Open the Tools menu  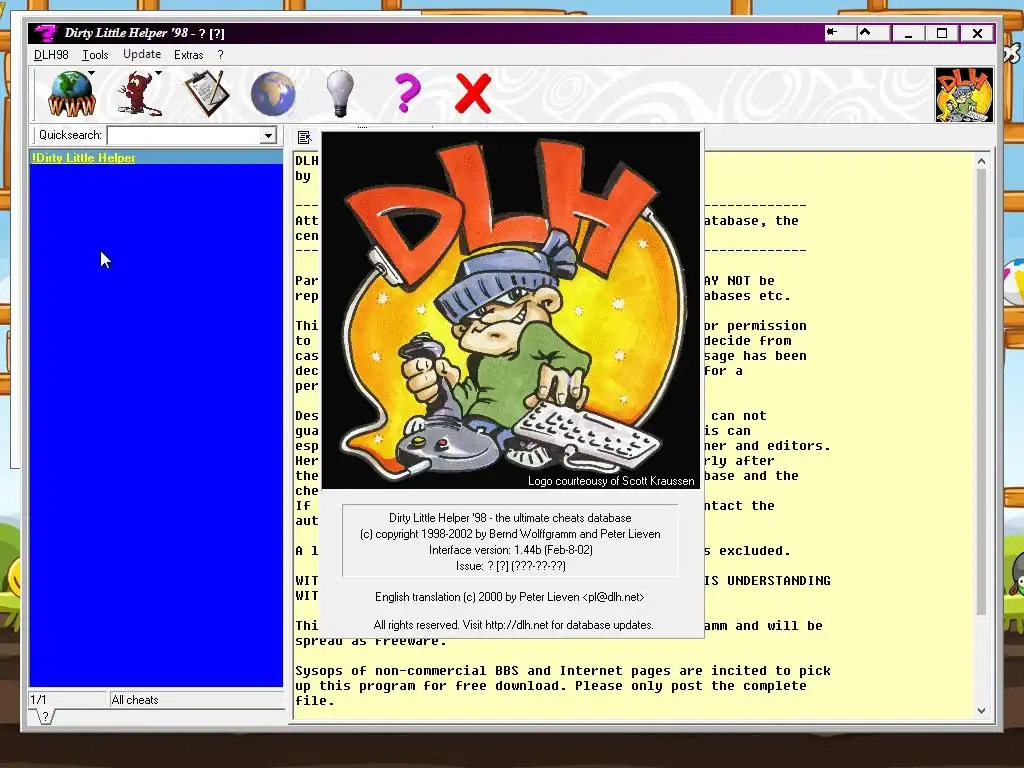95,55
